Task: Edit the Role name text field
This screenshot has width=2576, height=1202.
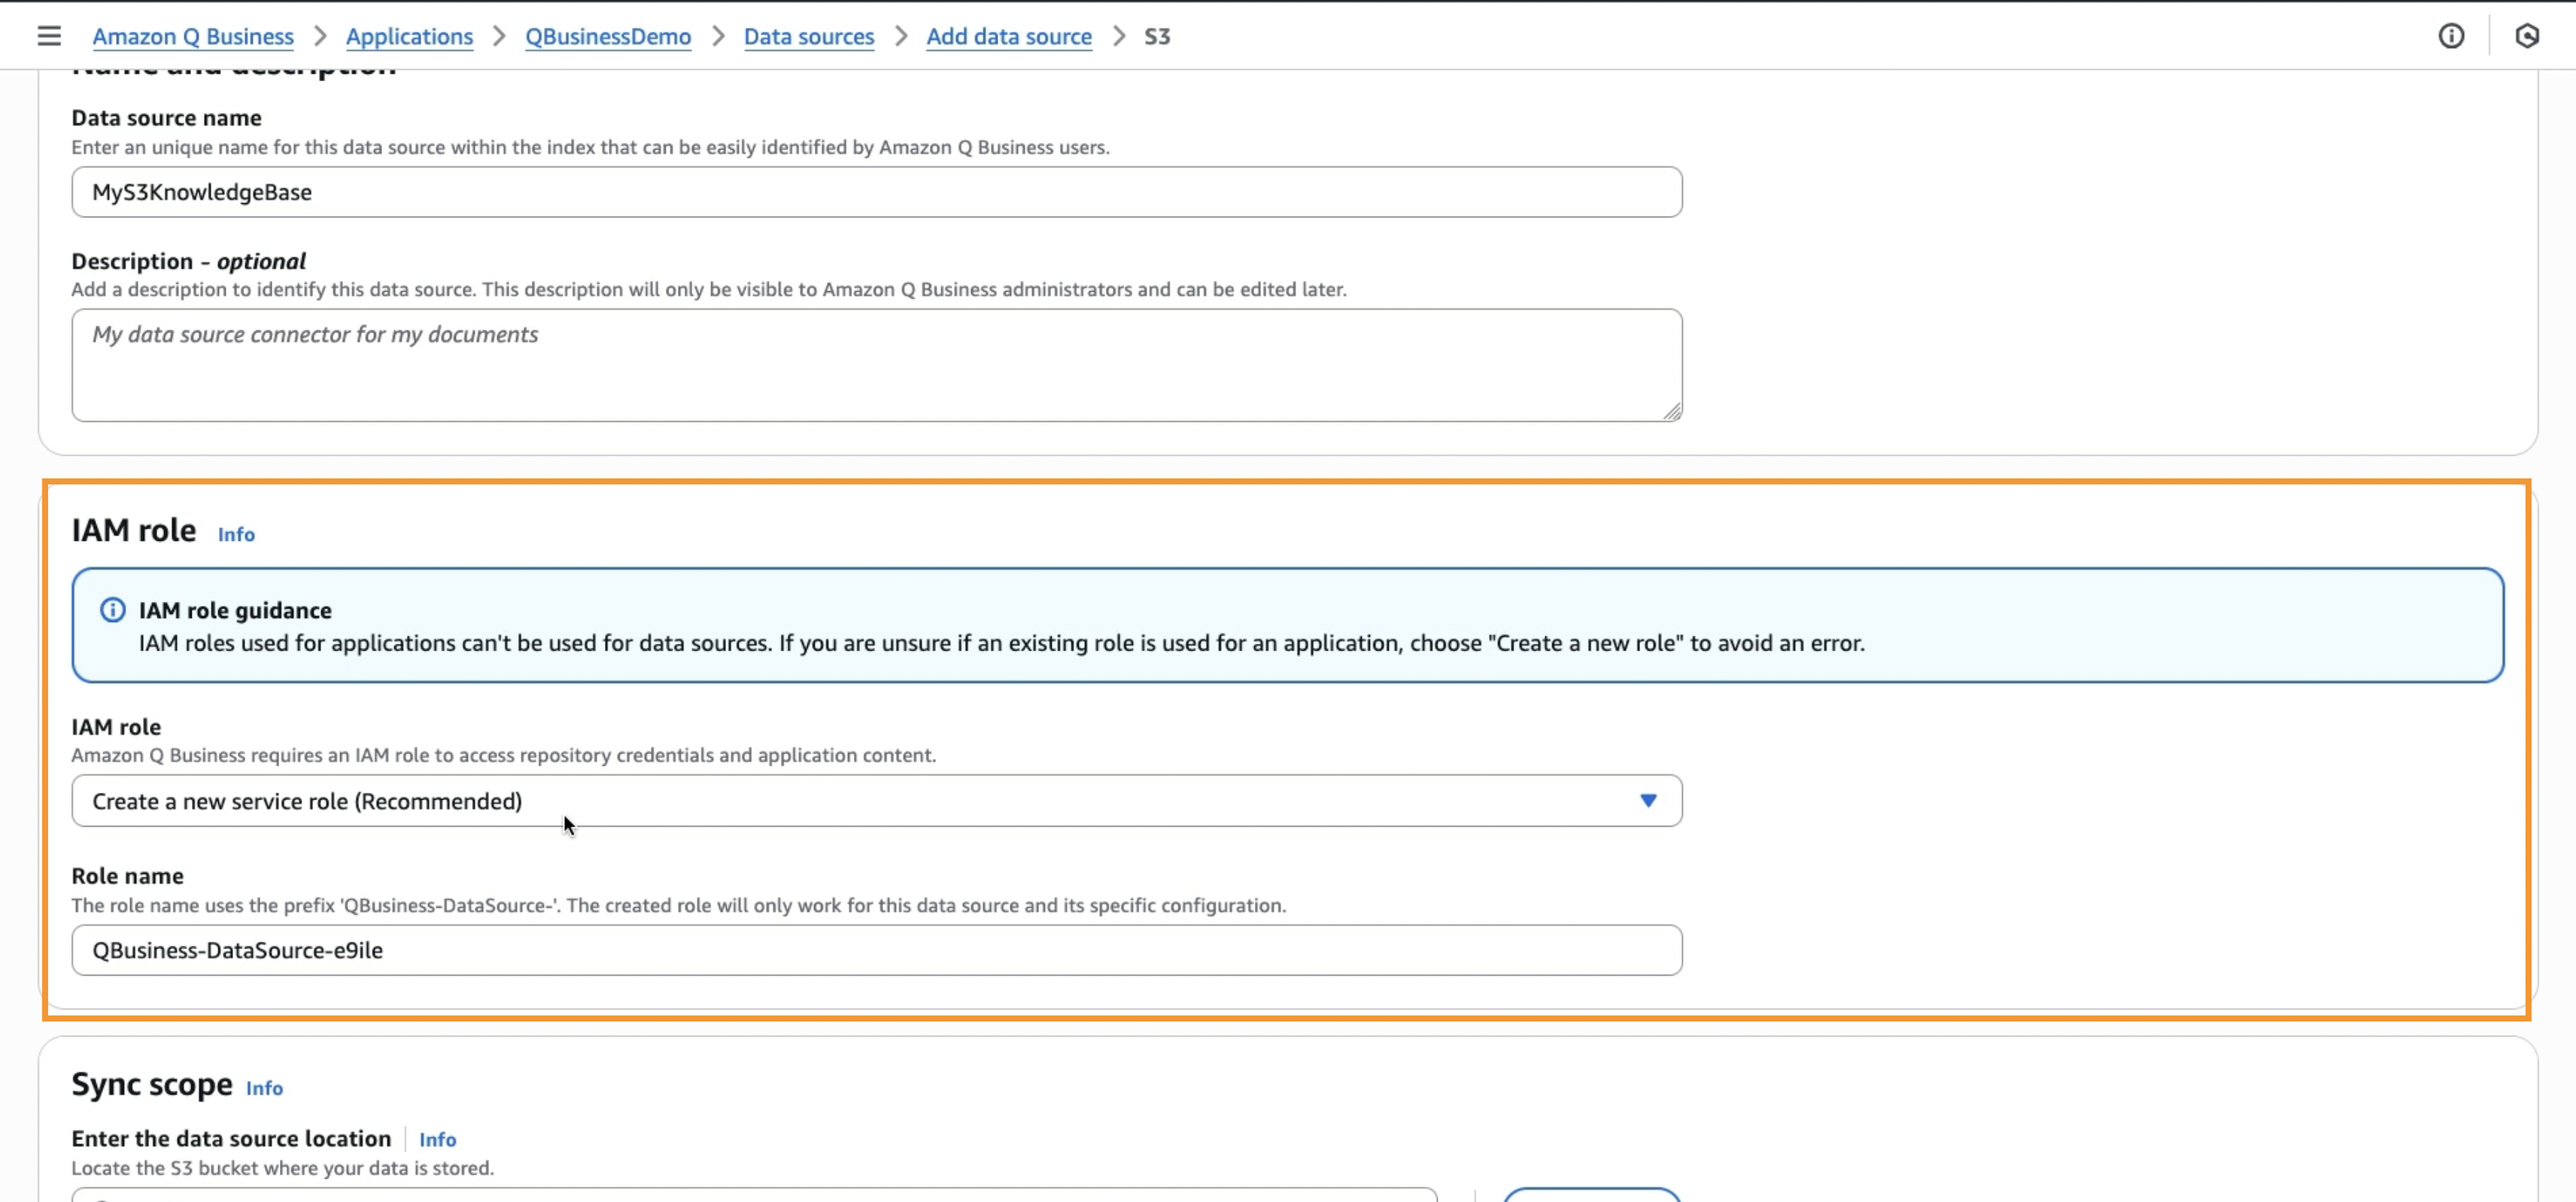Action: click(876, 950)
